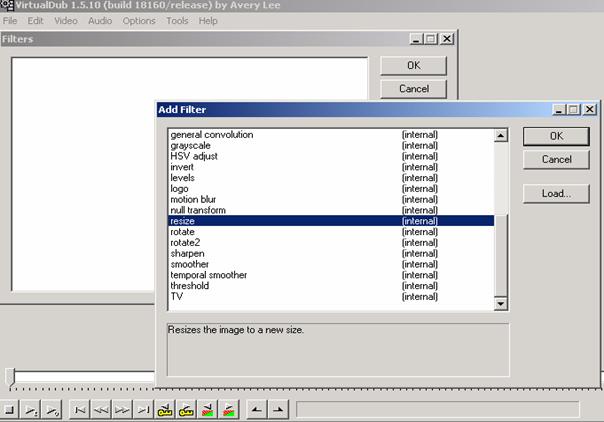Viewport: 604px width, 422px height.
Task: Go to next key frame icon
Action: click(186, 409)
